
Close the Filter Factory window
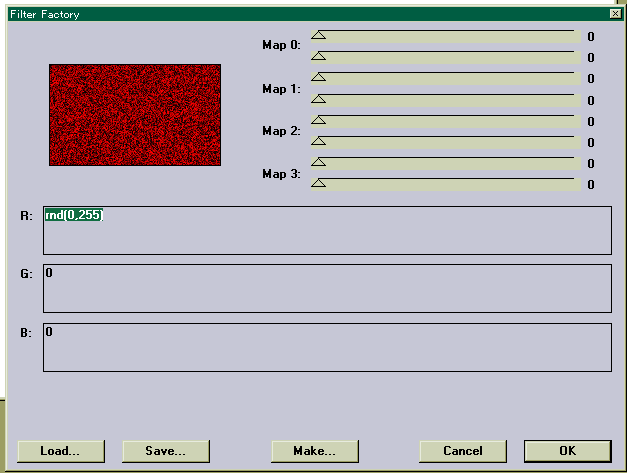pos(614,14)
